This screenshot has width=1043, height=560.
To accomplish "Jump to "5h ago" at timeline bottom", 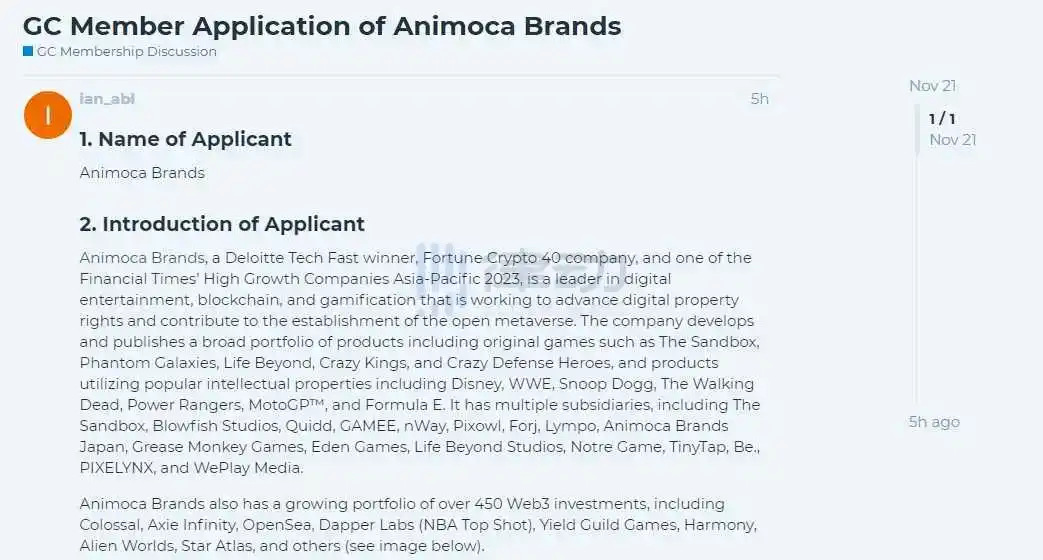I will tap(933, 422).
